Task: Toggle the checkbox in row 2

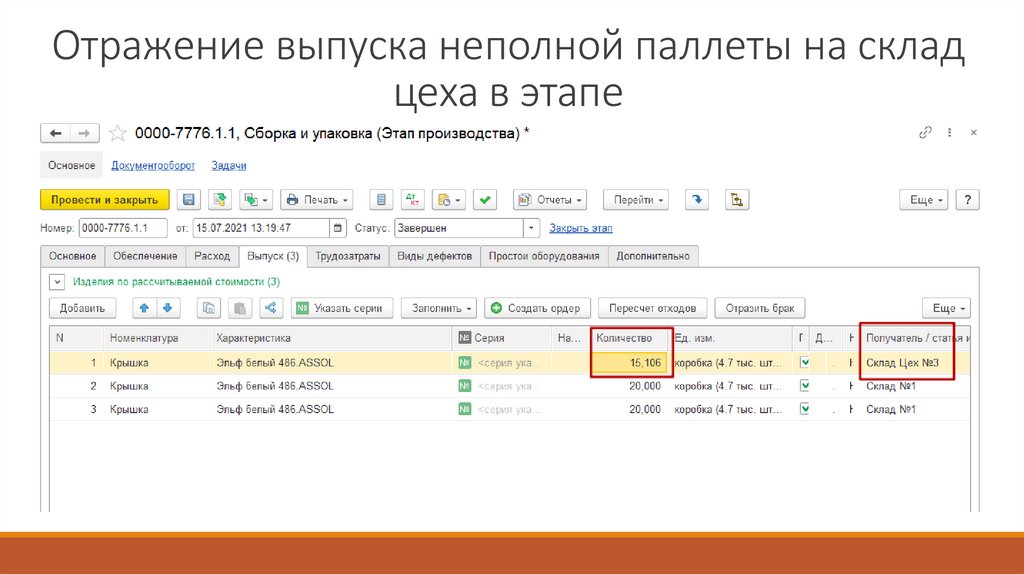Action: (805, 386)
